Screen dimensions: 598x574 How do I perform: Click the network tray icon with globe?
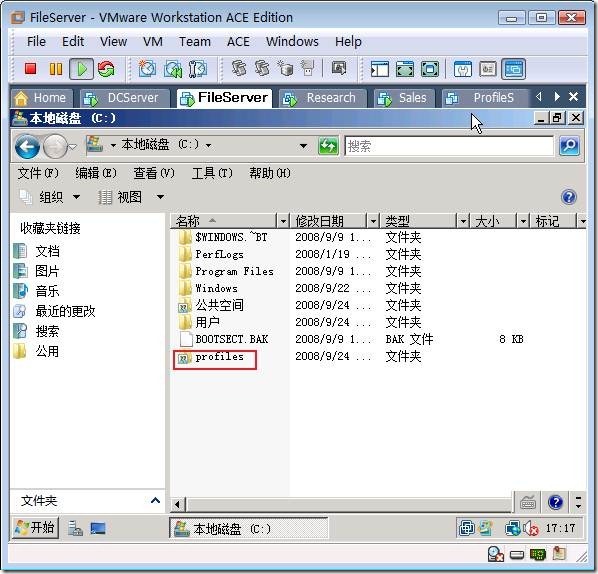coord(513,528)
